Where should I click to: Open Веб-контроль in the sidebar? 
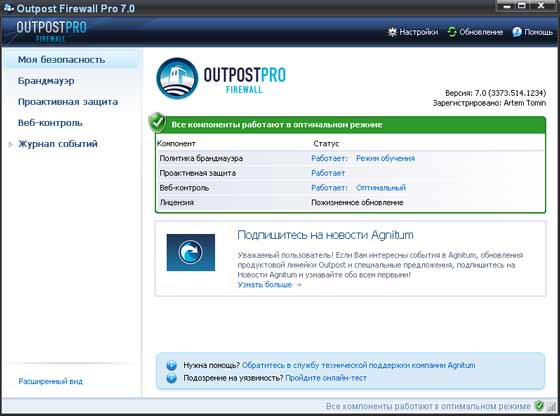pos(50,123)
